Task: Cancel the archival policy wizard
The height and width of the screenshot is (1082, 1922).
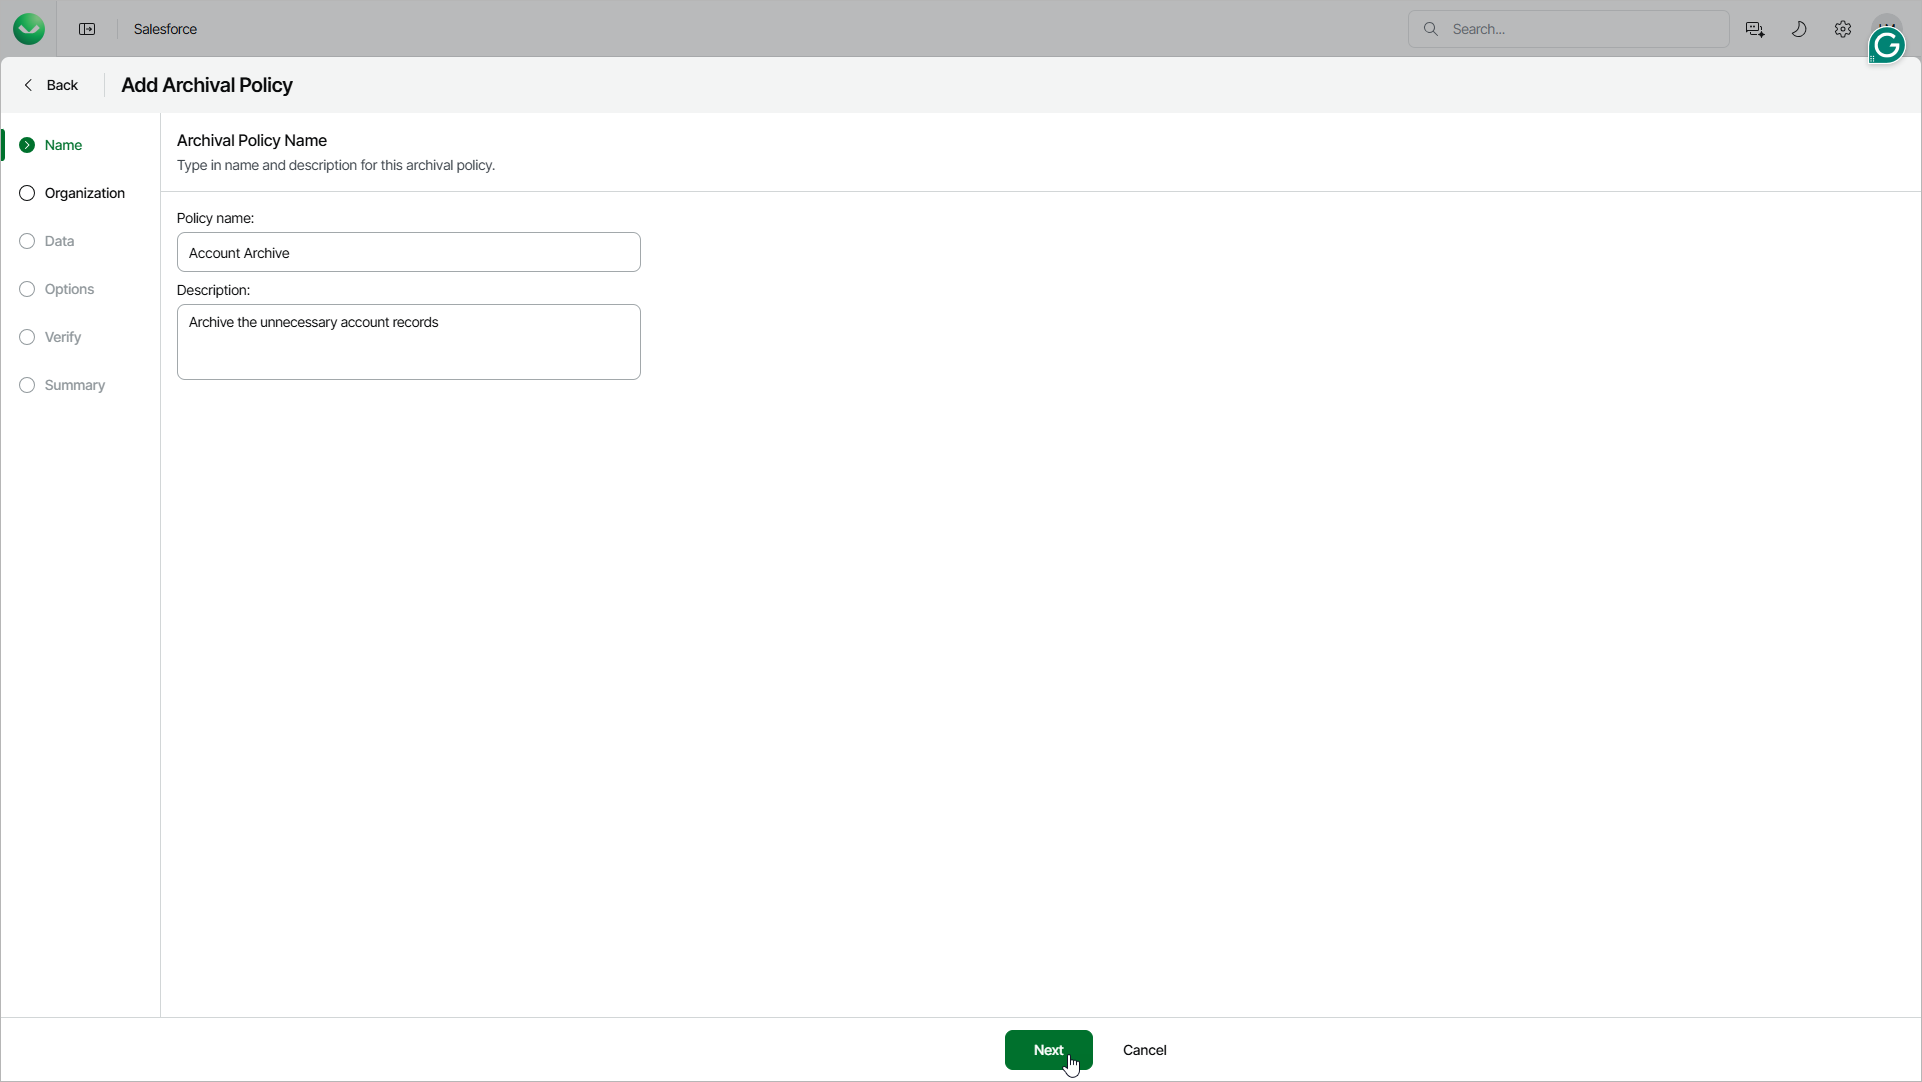Action: tap(1144, 1050)
